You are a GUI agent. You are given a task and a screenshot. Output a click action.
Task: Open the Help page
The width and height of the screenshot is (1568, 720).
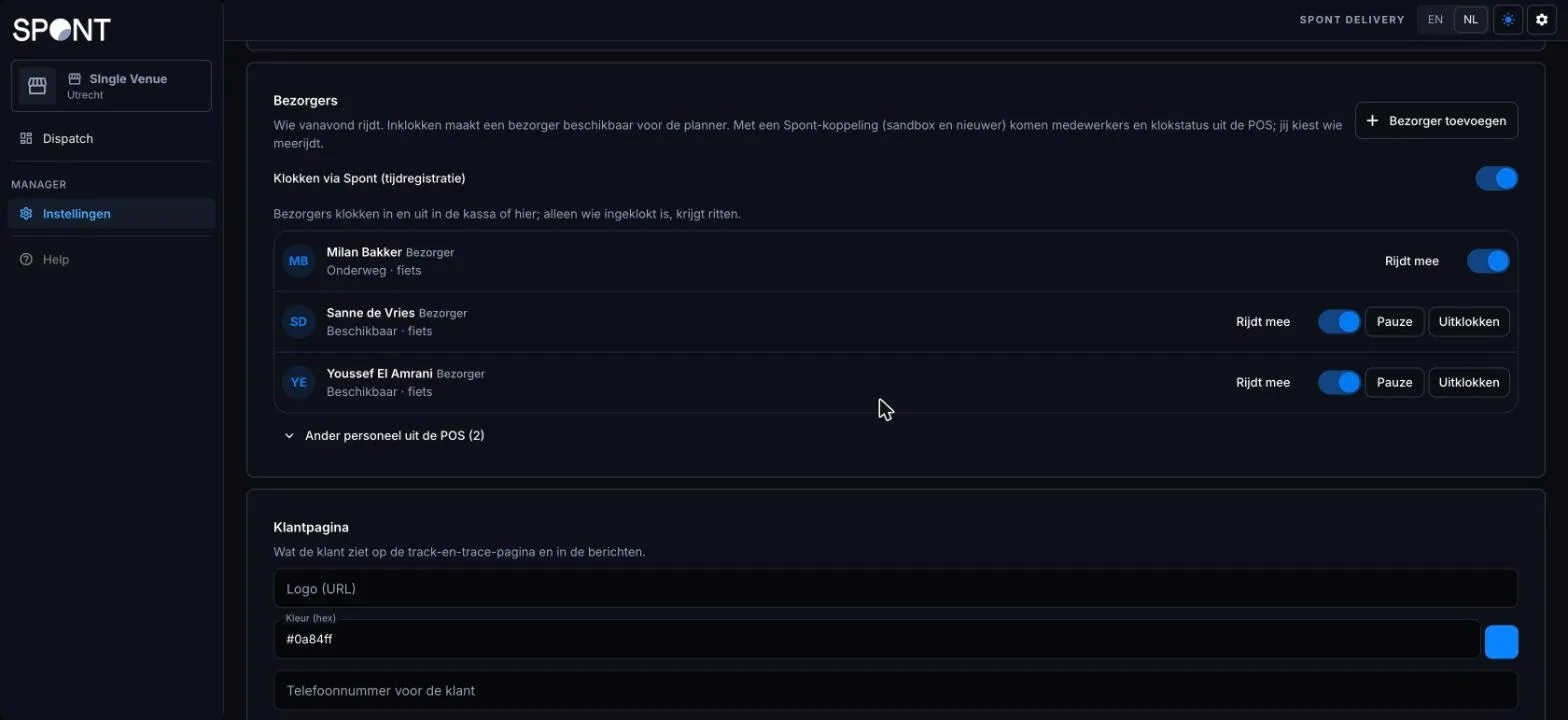click(x=111, y=259)
